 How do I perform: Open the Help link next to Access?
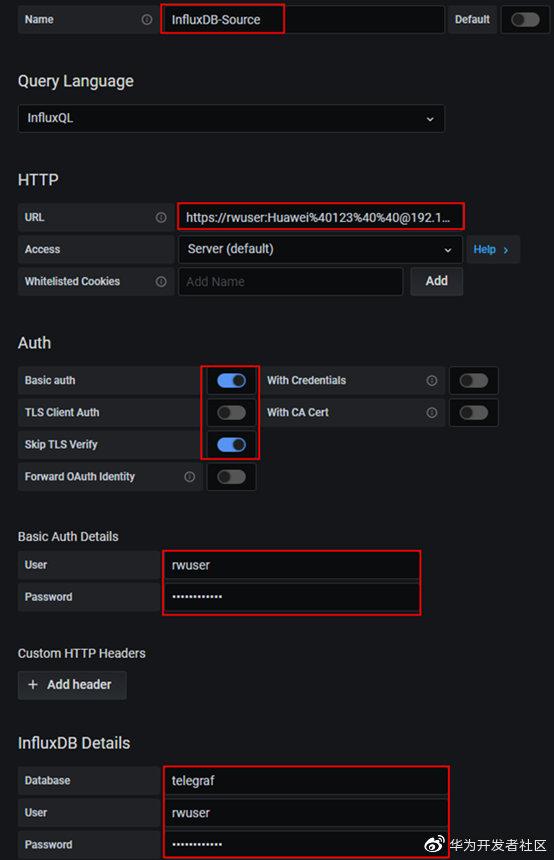tap(491, 250)
